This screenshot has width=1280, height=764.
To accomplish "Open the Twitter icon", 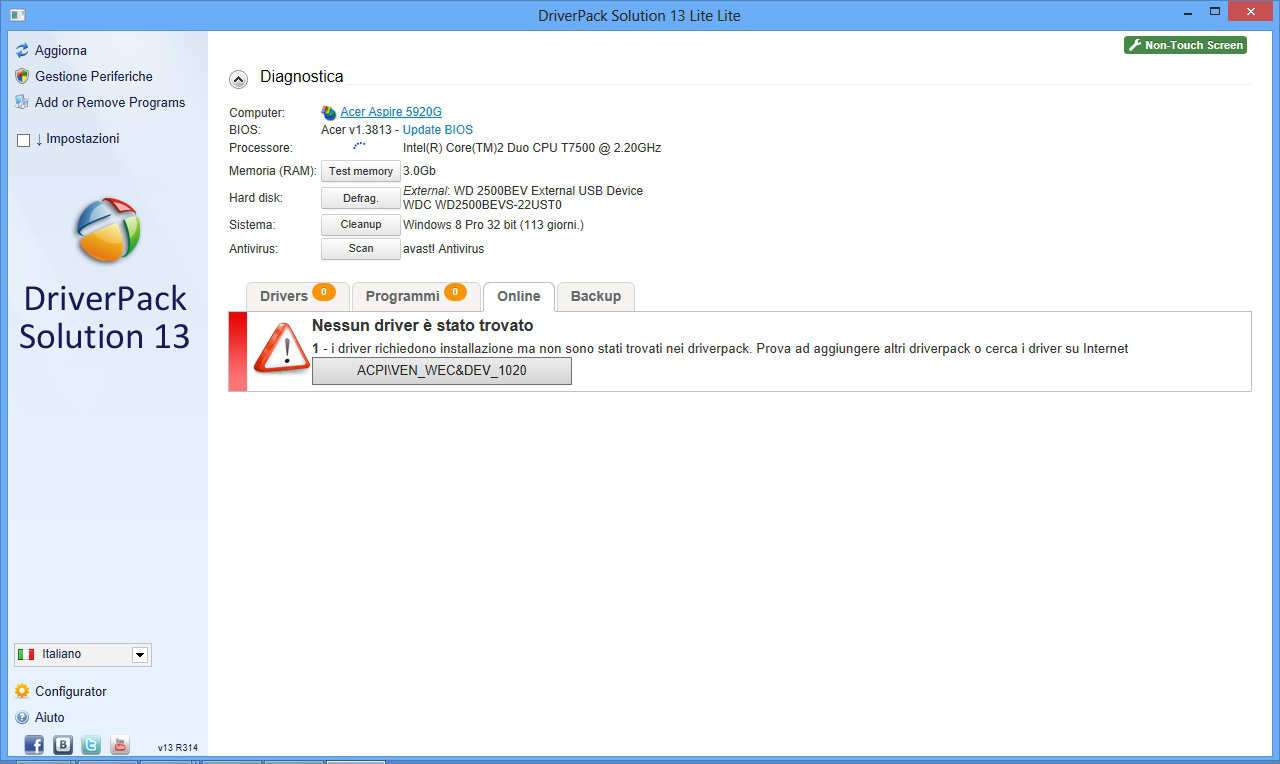I will click(x=91, y=744).
